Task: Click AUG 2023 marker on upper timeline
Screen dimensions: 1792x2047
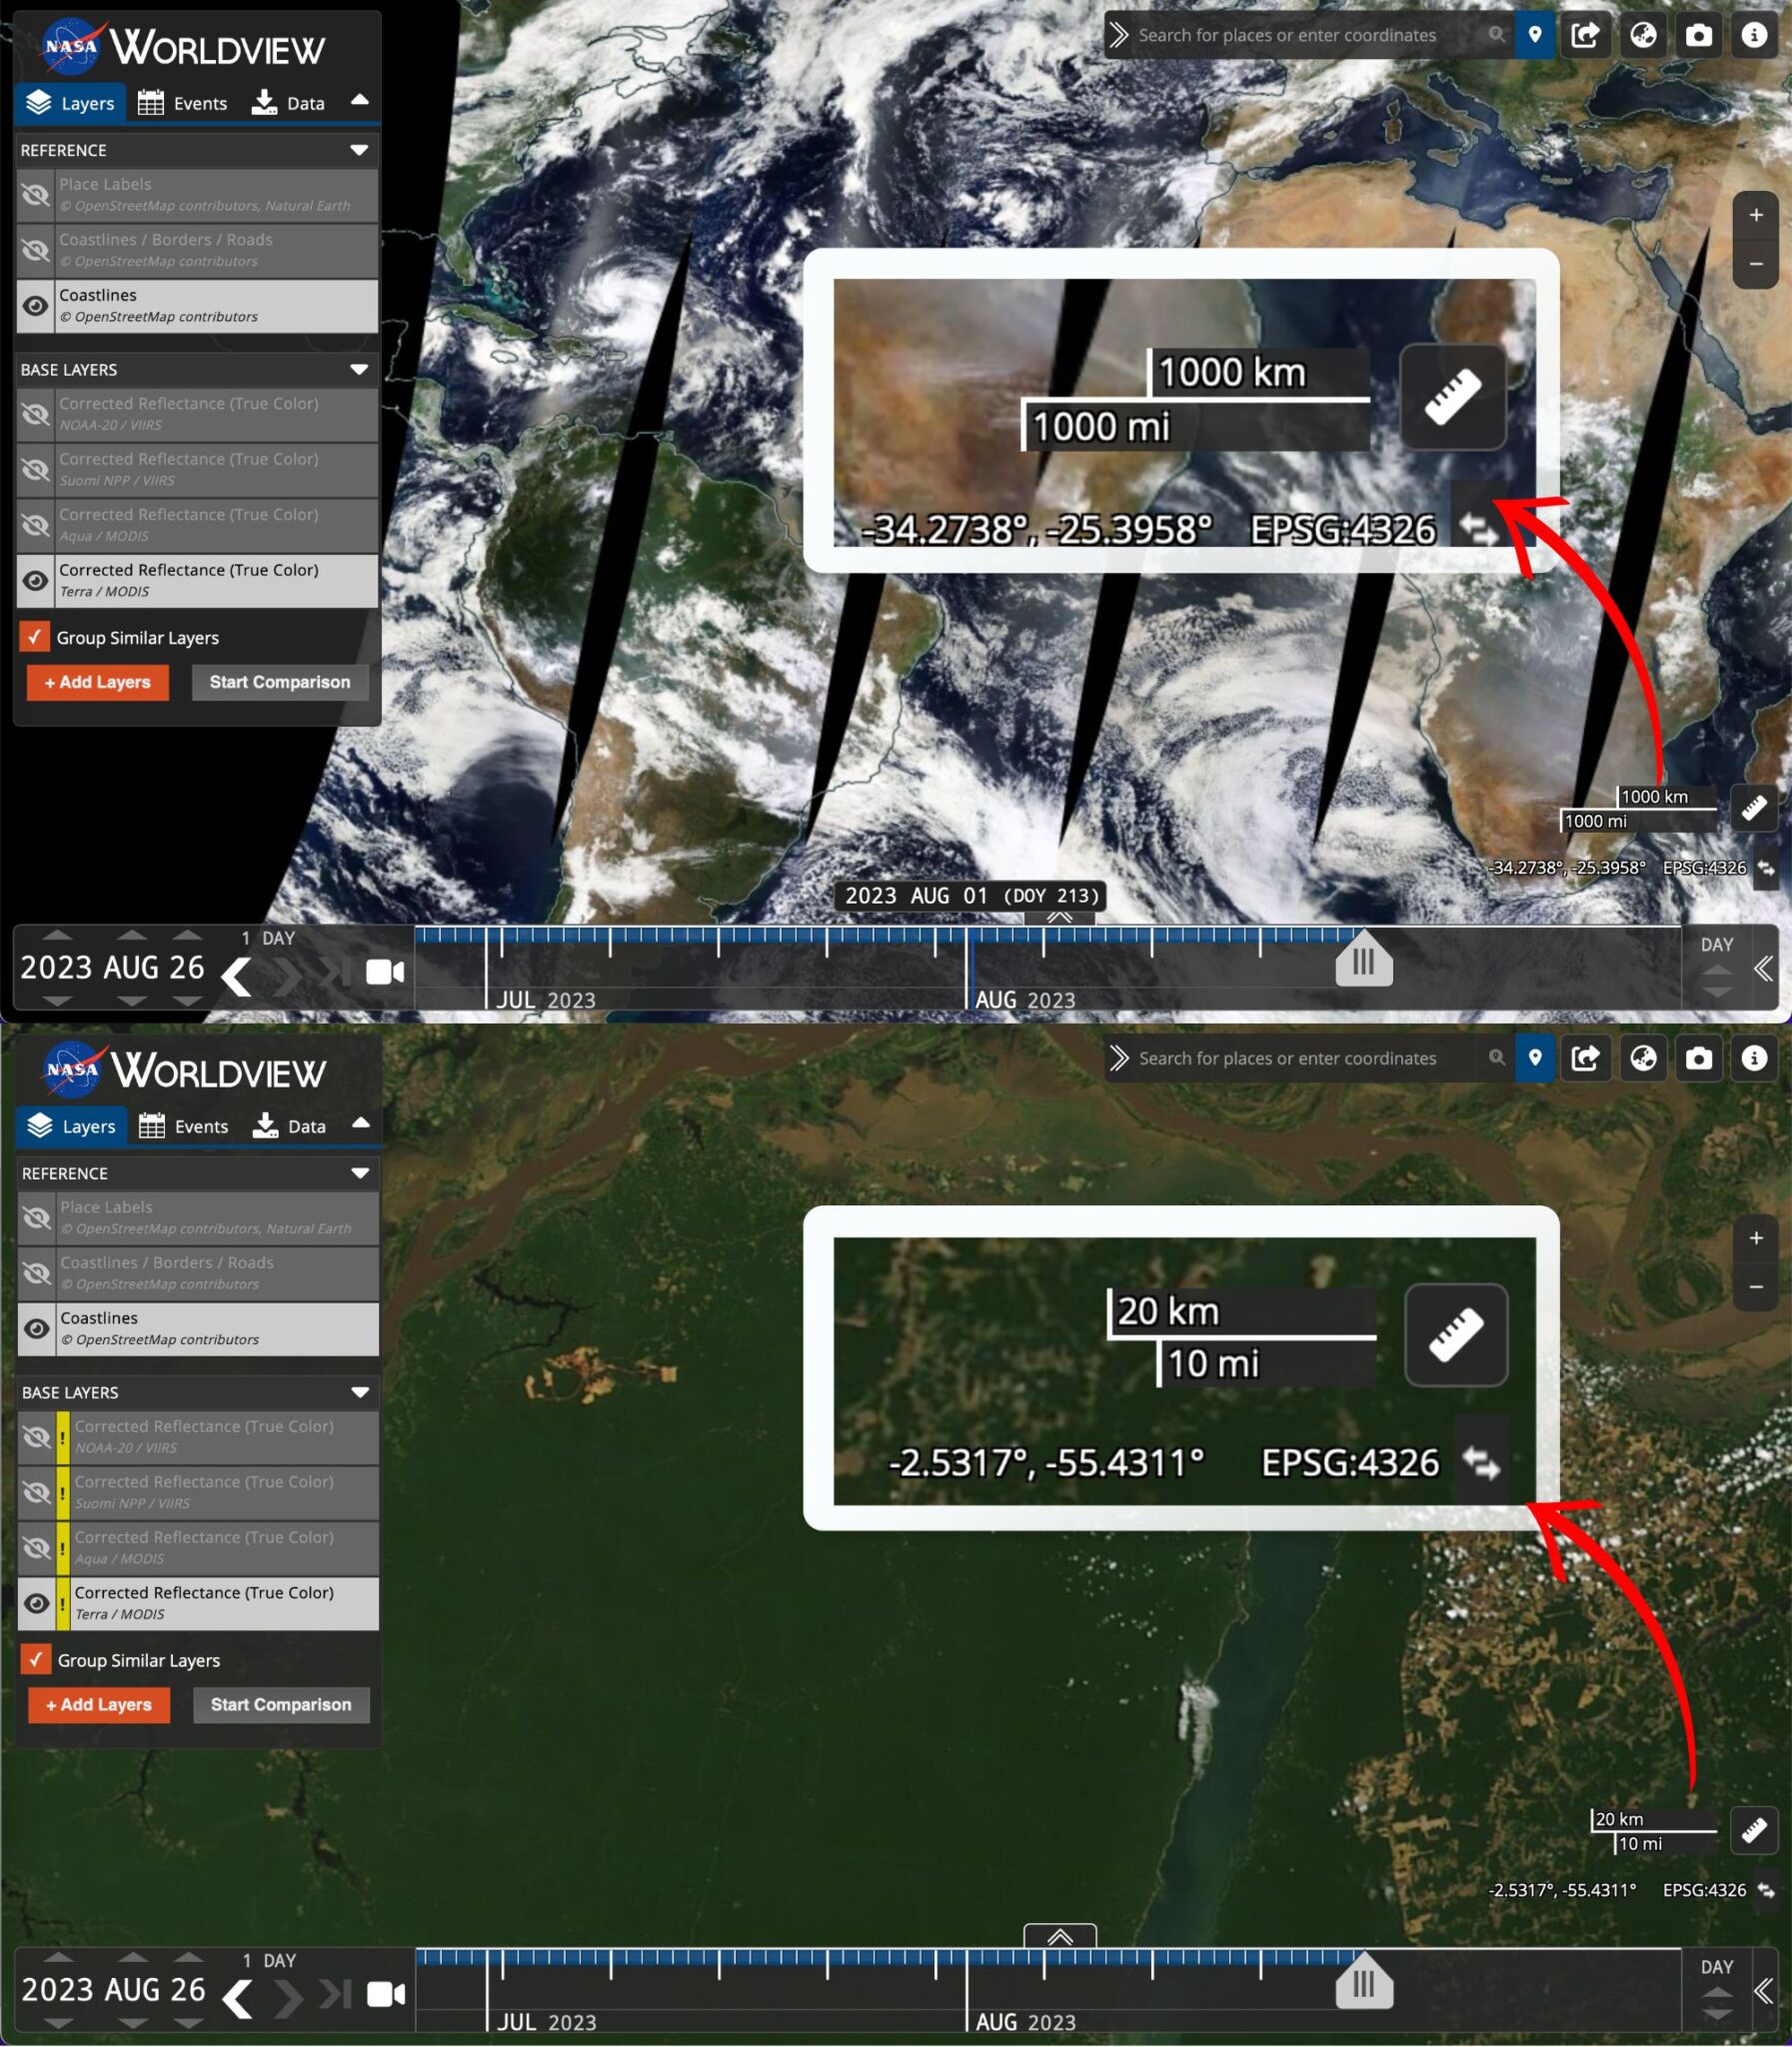Action: click(1025, 999)
